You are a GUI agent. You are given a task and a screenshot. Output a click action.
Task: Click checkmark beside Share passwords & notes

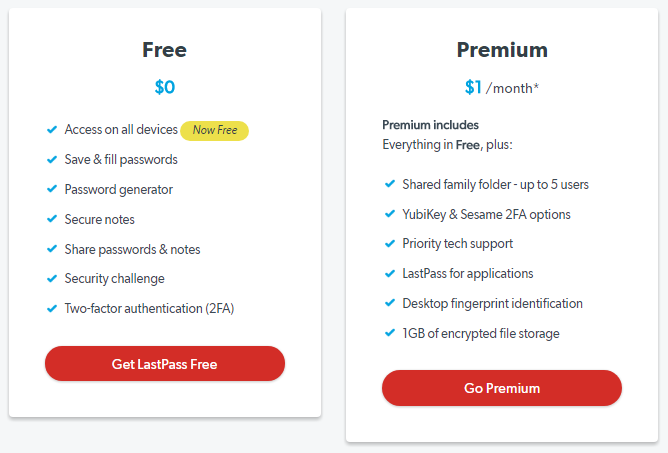[52, 249]
